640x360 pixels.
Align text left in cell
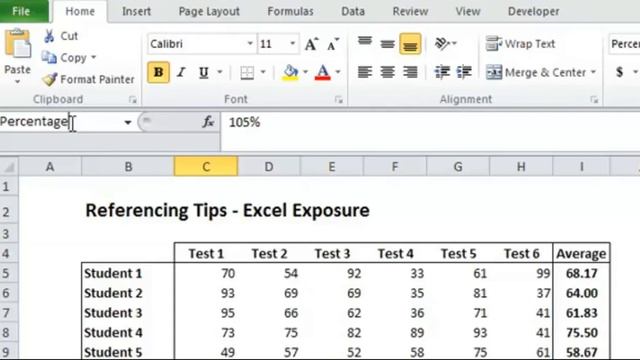(364, 72)
